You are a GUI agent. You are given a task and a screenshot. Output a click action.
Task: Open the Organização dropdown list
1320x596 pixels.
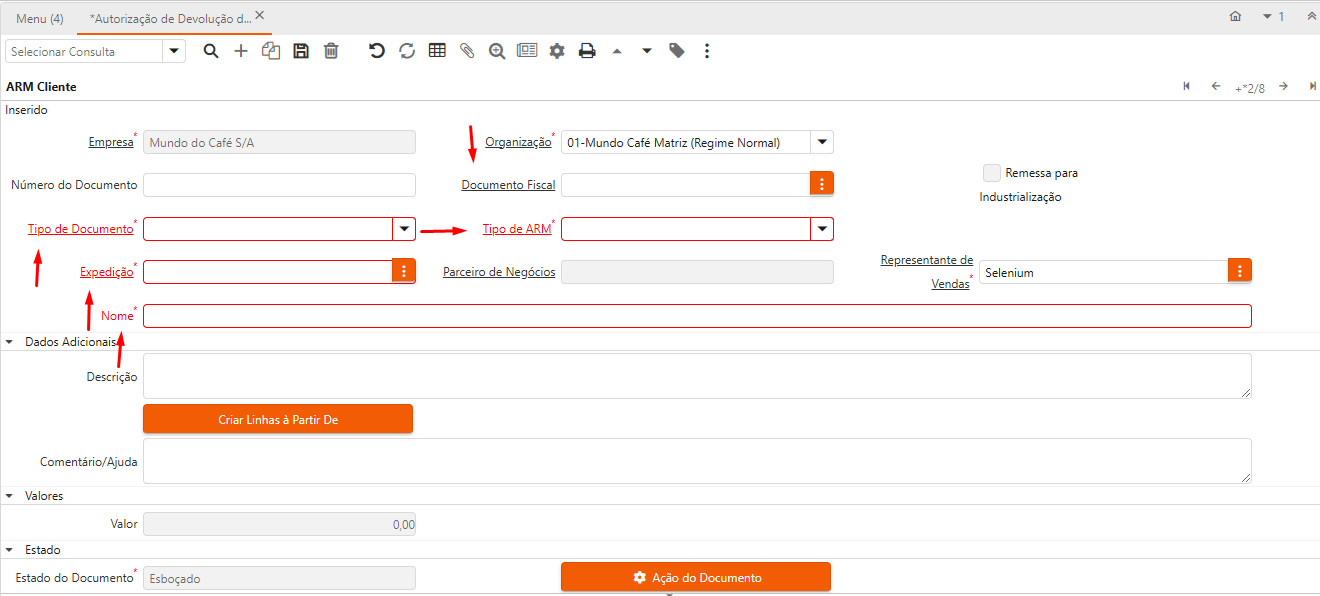pyautogui.click(x=822, y=143)
